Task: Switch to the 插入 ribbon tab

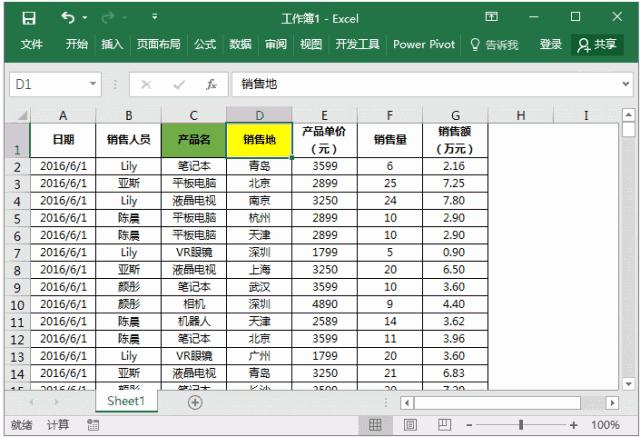Action: [112, 44]
